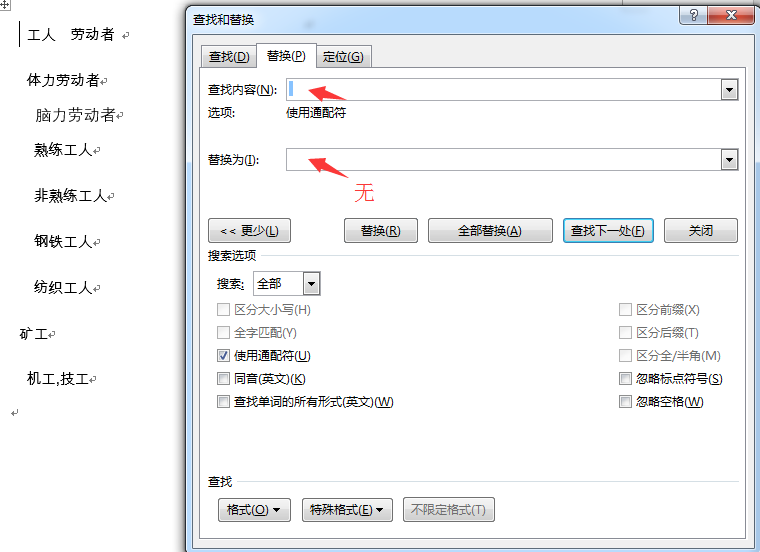Click the text 工人 in the document

pos(42,35)
